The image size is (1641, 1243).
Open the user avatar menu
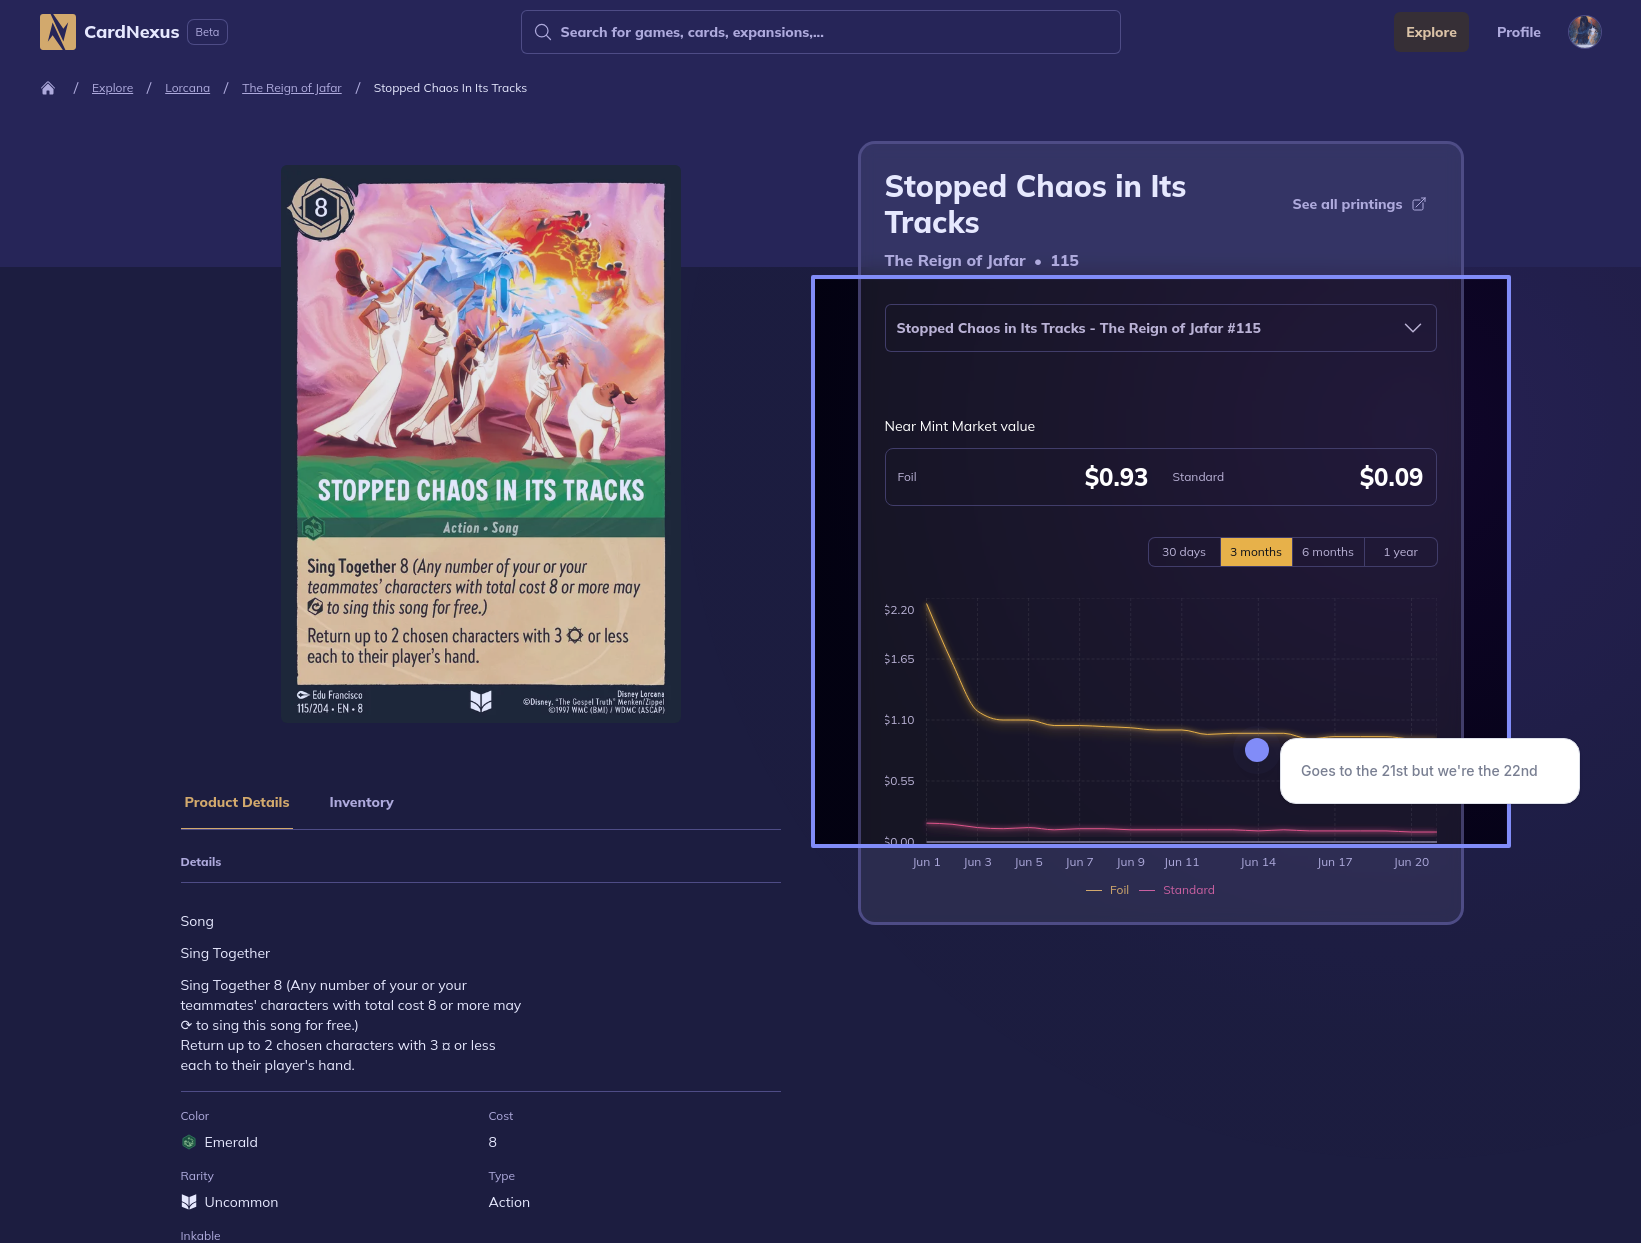(1584, 32)
